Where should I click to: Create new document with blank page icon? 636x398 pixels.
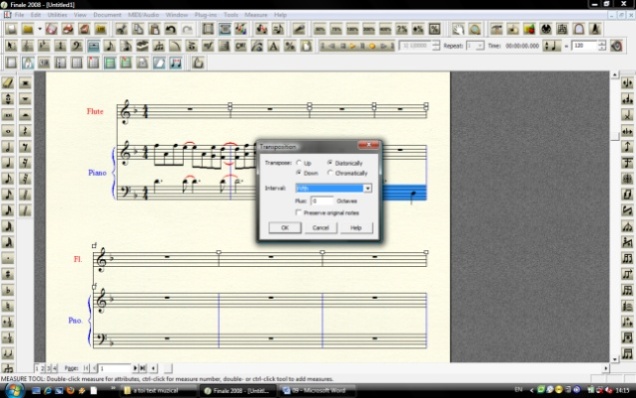11,29
